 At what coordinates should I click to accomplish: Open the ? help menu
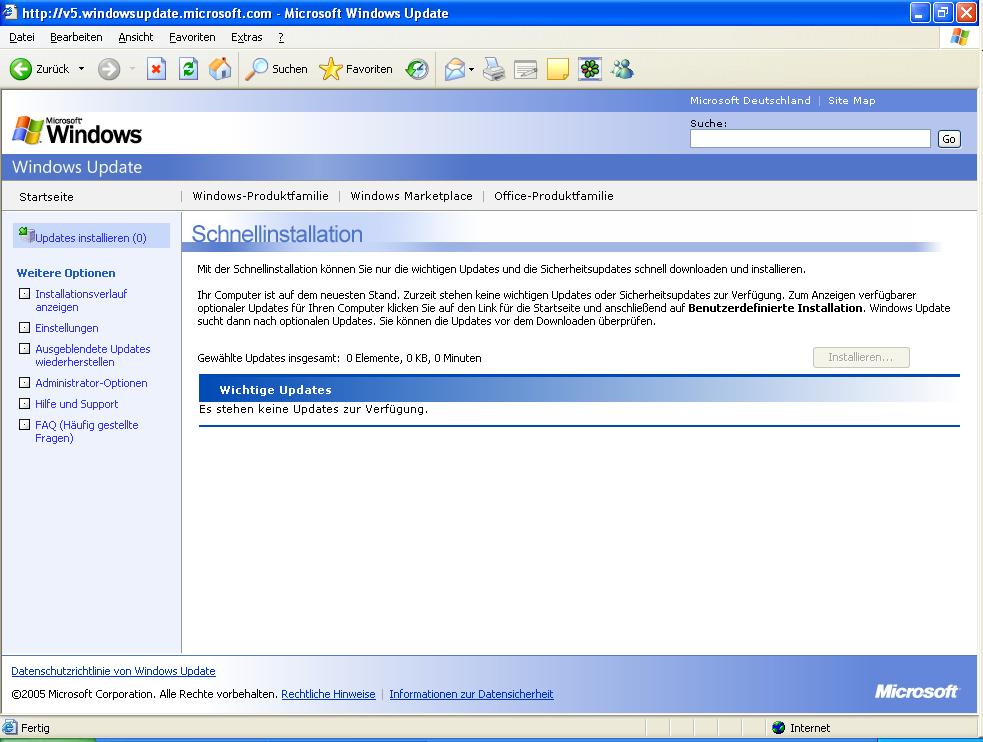point(281,38)
